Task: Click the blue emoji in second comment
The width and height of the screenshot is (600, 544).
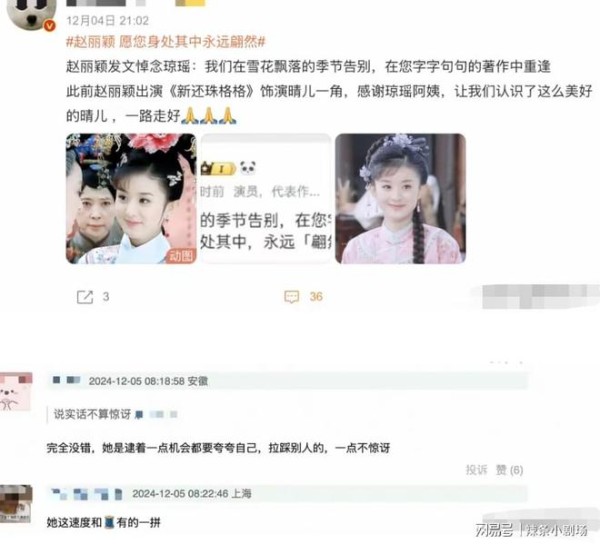Action: coord(109,522)
